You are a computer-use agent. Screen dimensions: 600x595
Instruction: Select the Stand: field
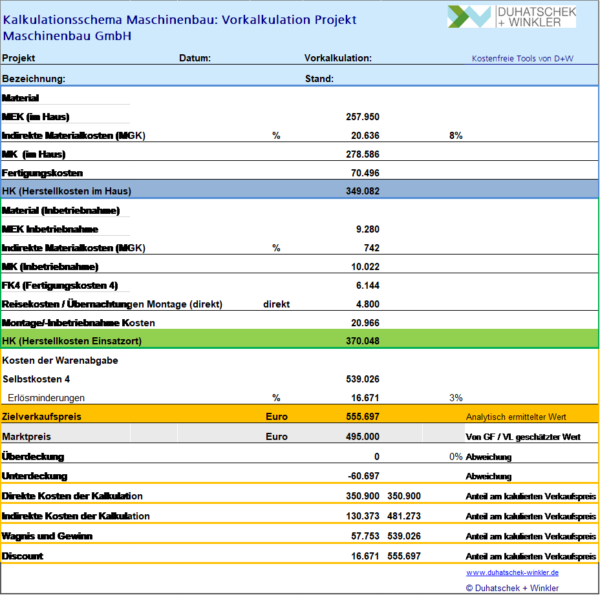pyautogui.click(x=318, y=78)
